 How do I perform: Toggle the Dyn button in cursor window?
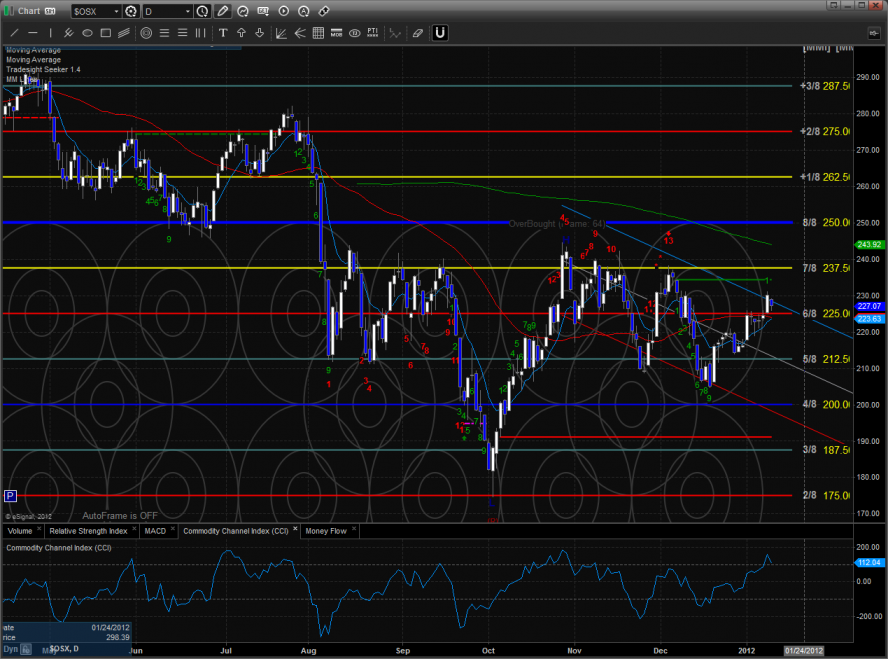point(9,651)
